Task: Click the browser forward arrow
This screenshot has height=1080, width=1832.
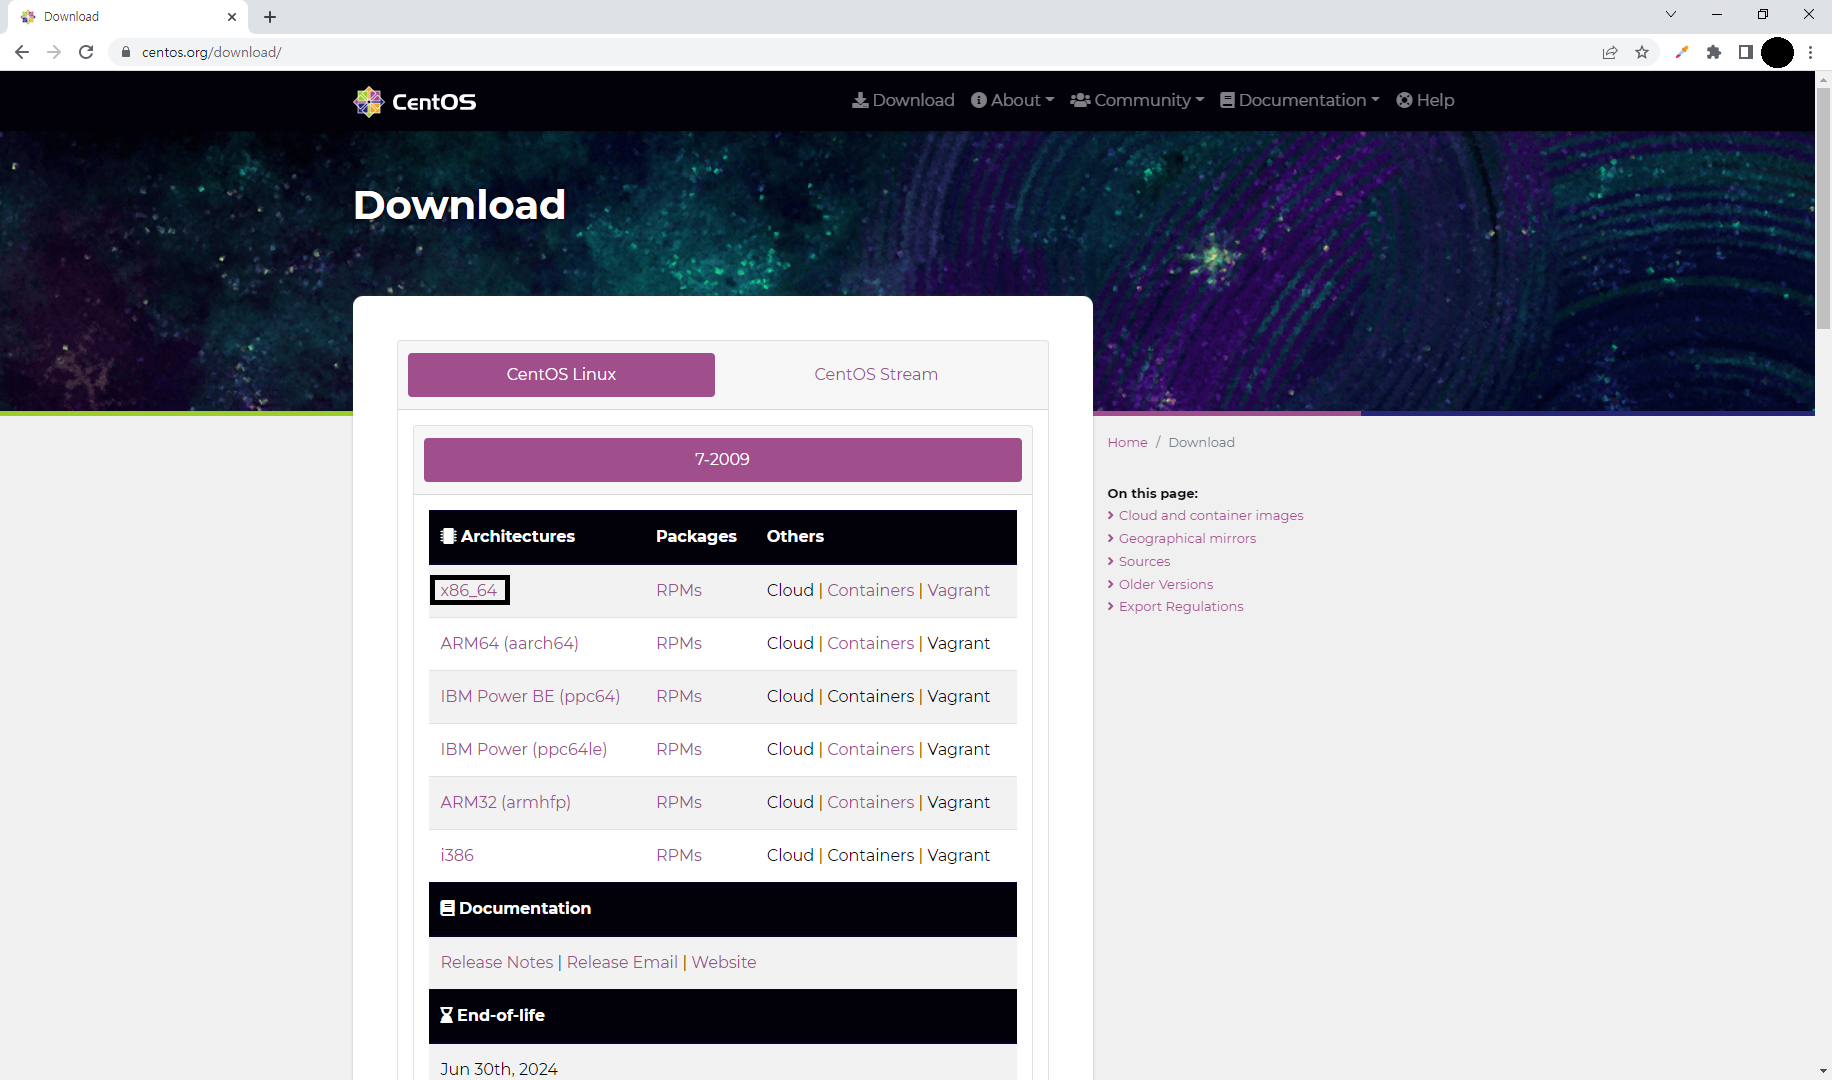Action: pos(54,52)
